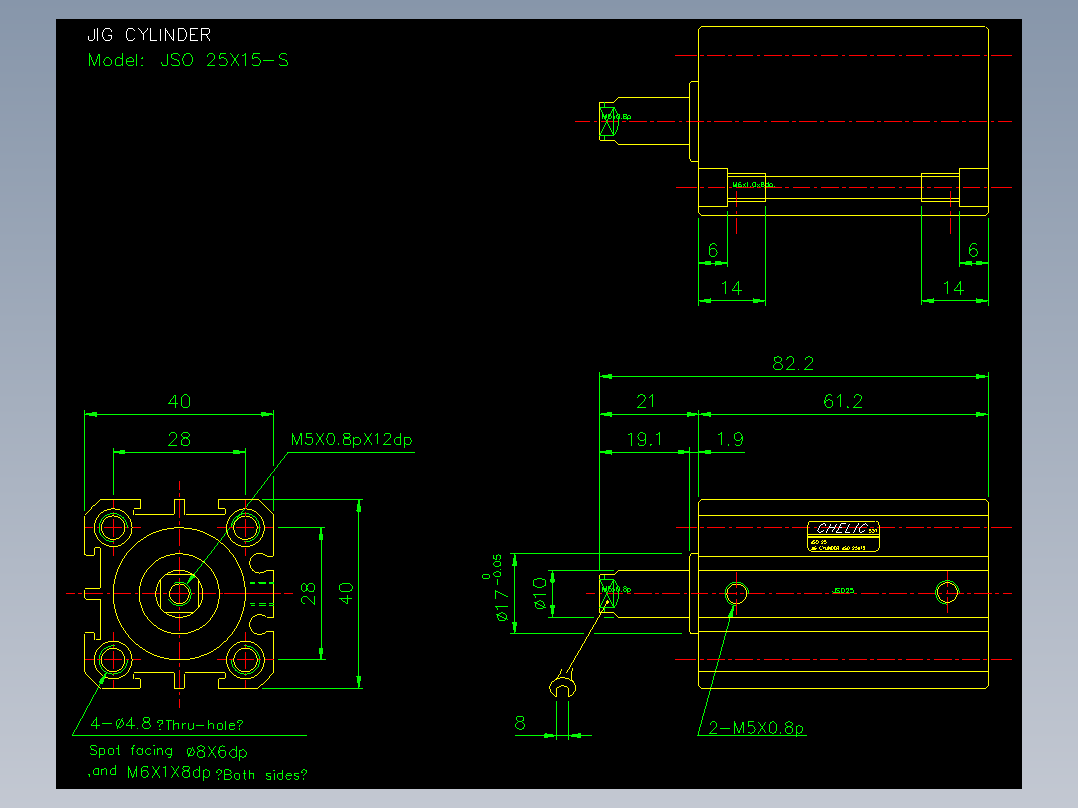This screenshot has width=1078, height=808.
Task: Click the Spot facing ø8X6dp note
Action: 168,751
